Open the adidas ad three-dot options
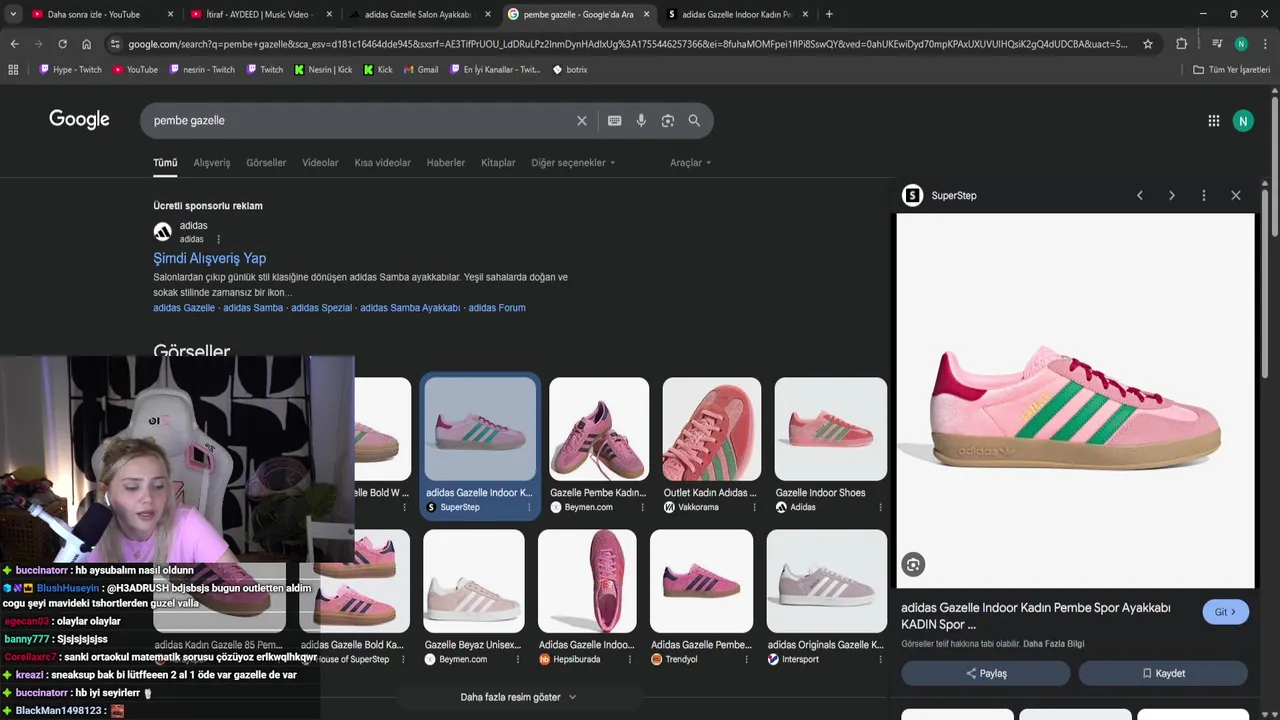 (x=218, y=240)
